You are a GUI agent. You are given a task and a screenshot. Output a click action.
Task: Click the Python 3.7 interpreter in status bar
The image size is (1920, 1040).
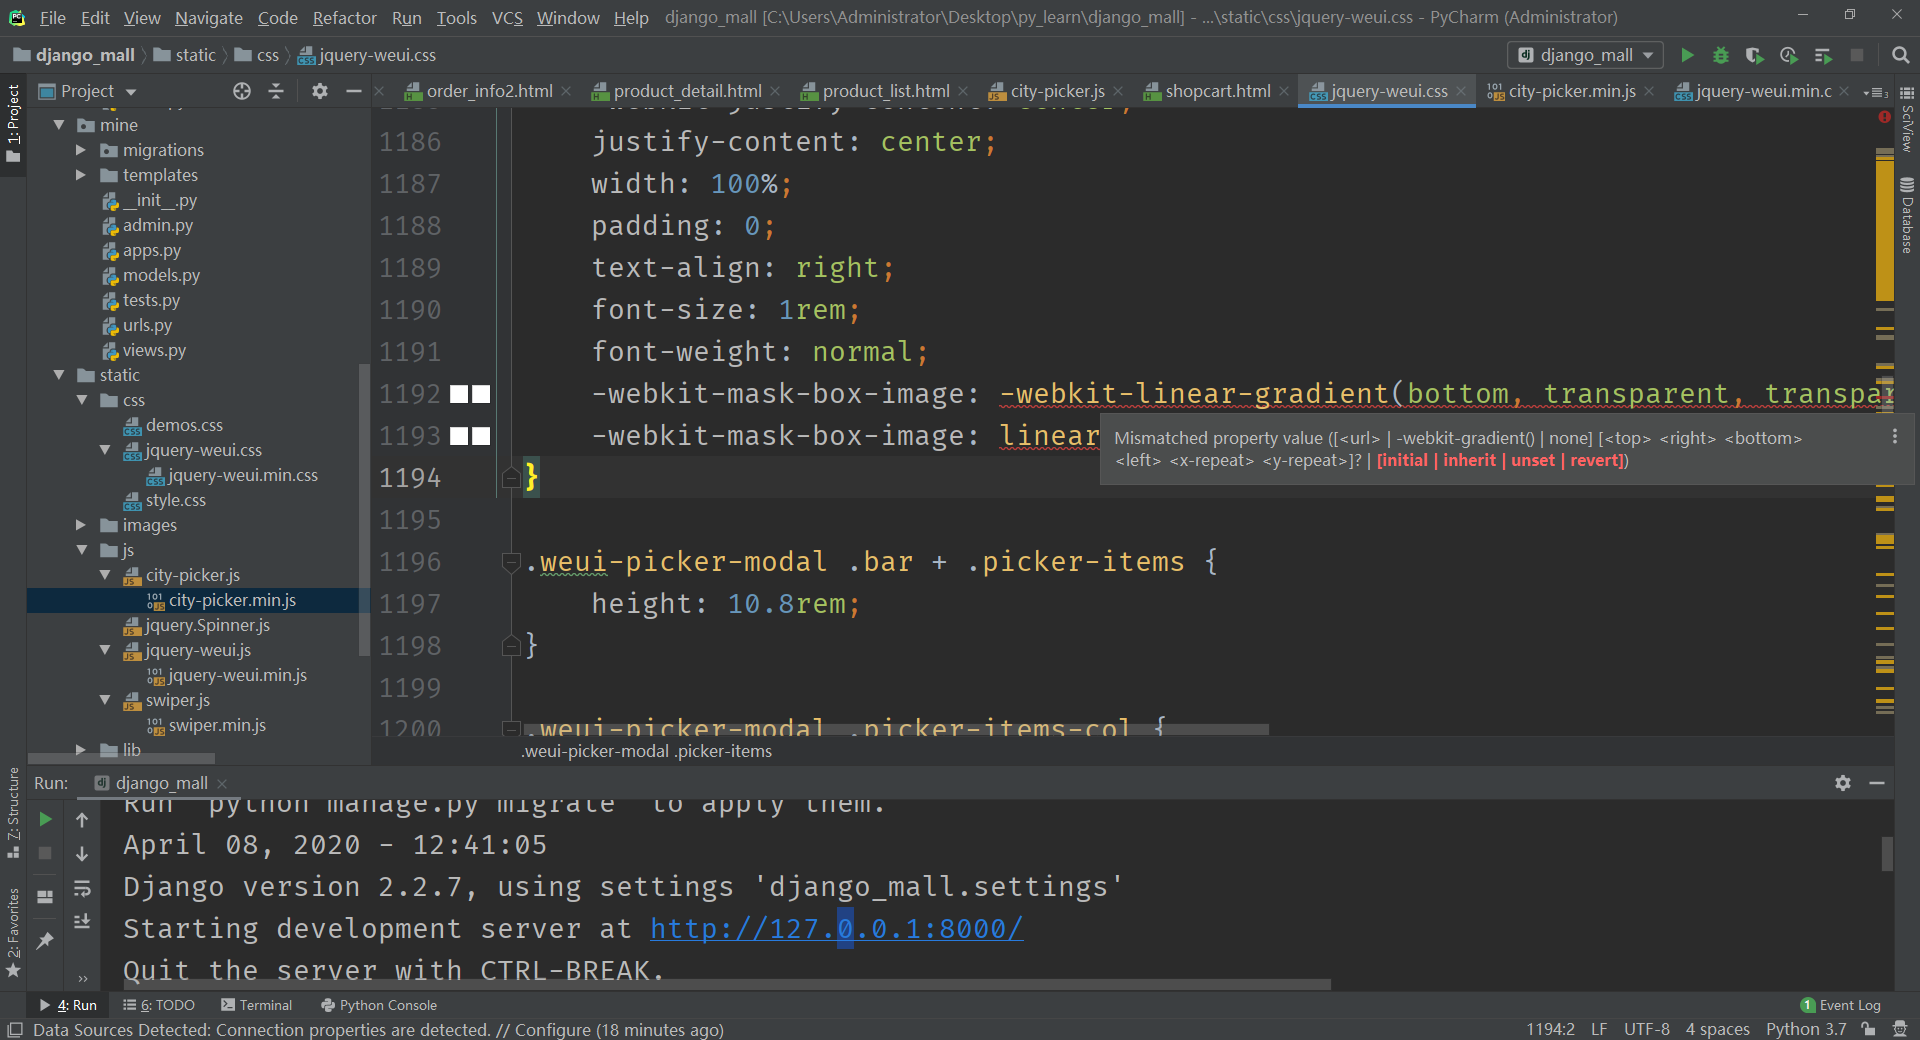coord(1806,1029)
